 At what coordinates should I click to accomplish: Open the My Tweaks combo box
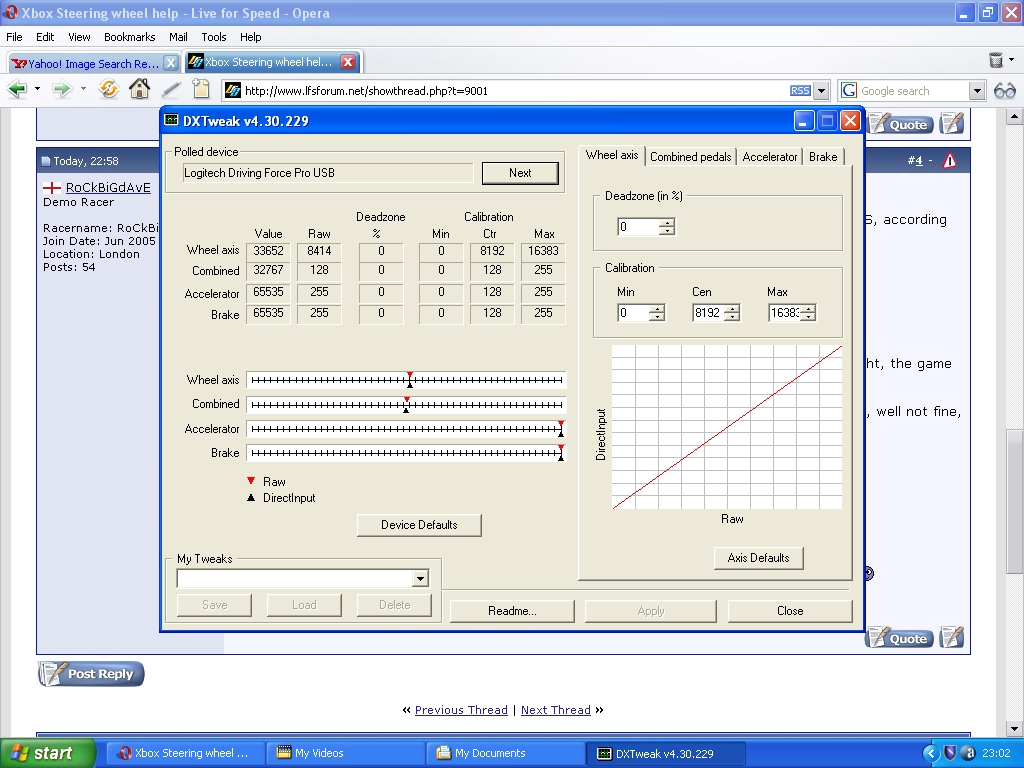click(x=303, y=579)
